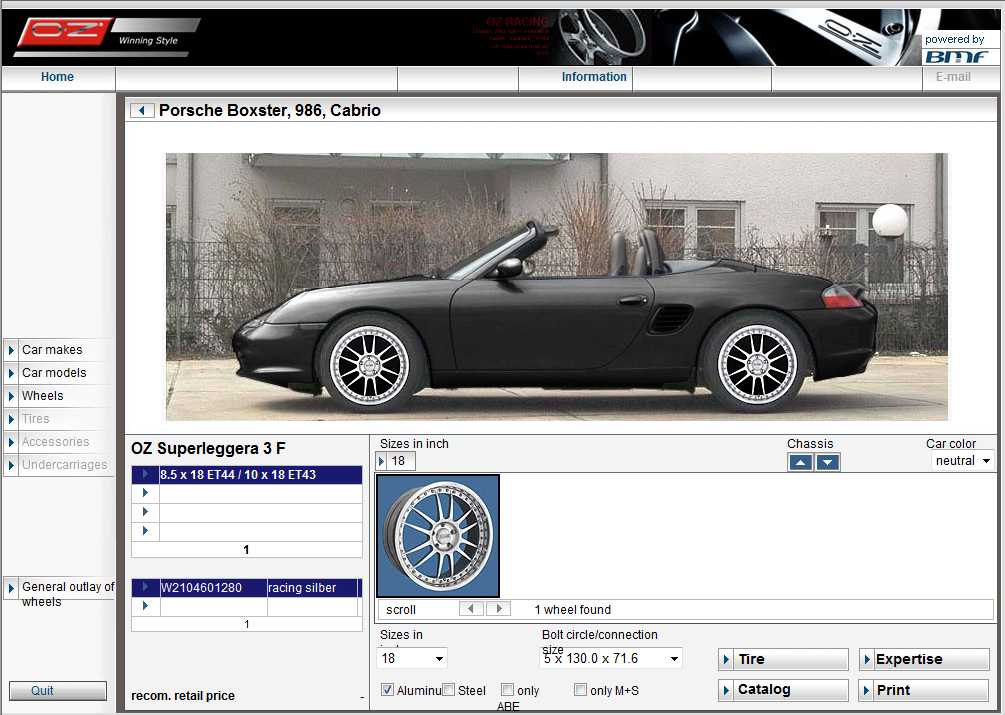Image resolution: width=1005 pixels, height=715 pixels.
Task: Open the Car color neutral dropdown
Action: [962, 461]
